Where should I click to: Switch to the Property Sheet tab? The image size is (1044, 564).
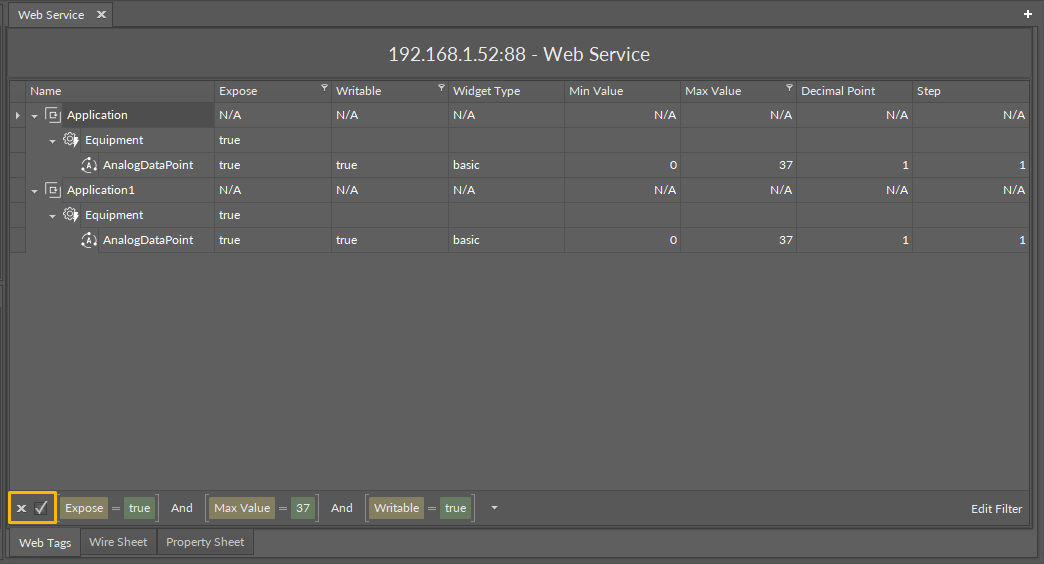point(204,542)
